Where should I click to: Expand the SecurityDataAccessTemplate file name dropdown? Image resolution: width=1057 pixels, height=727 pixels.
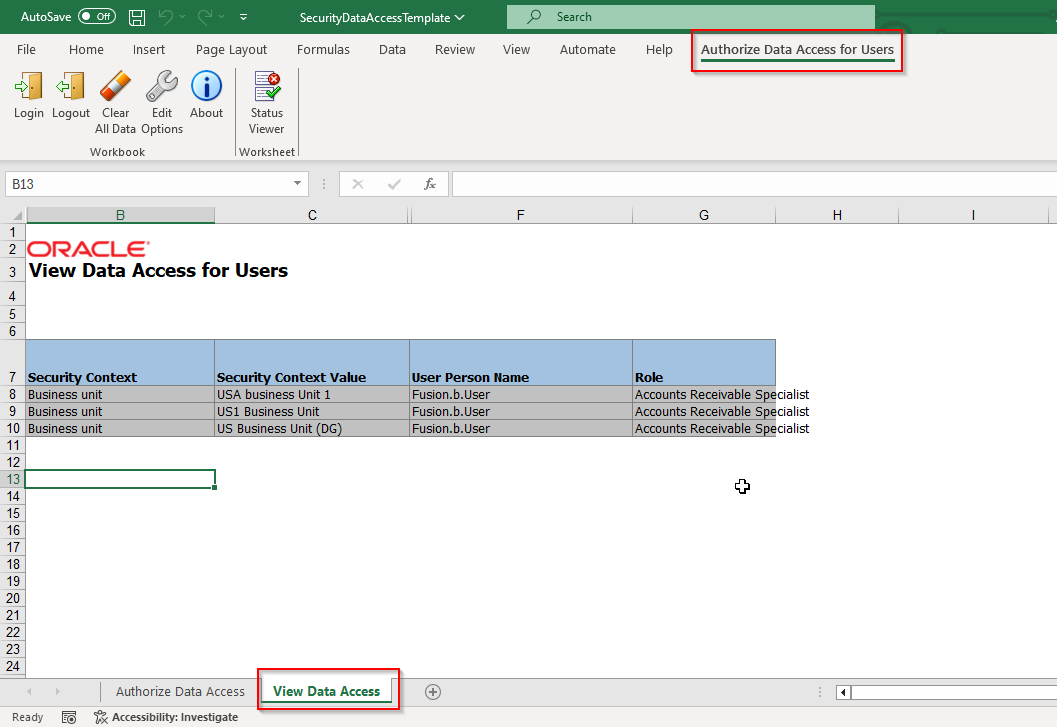460,18
